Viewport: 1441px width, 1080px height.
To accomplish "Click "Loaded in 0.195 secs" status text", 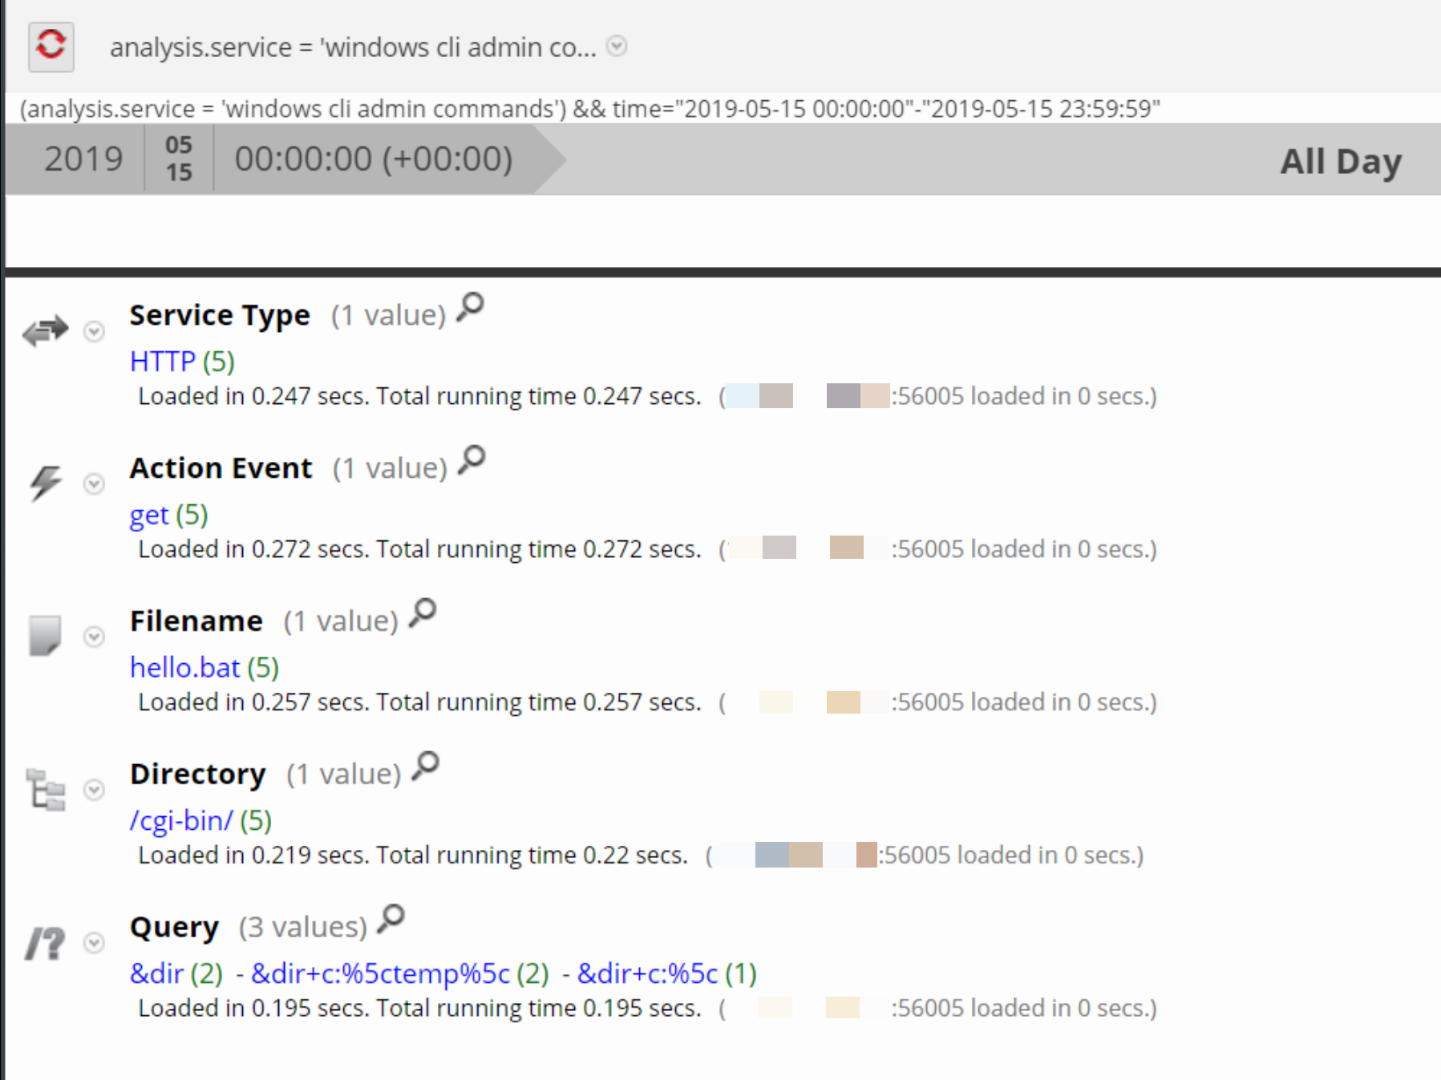I will point(254,1008).
